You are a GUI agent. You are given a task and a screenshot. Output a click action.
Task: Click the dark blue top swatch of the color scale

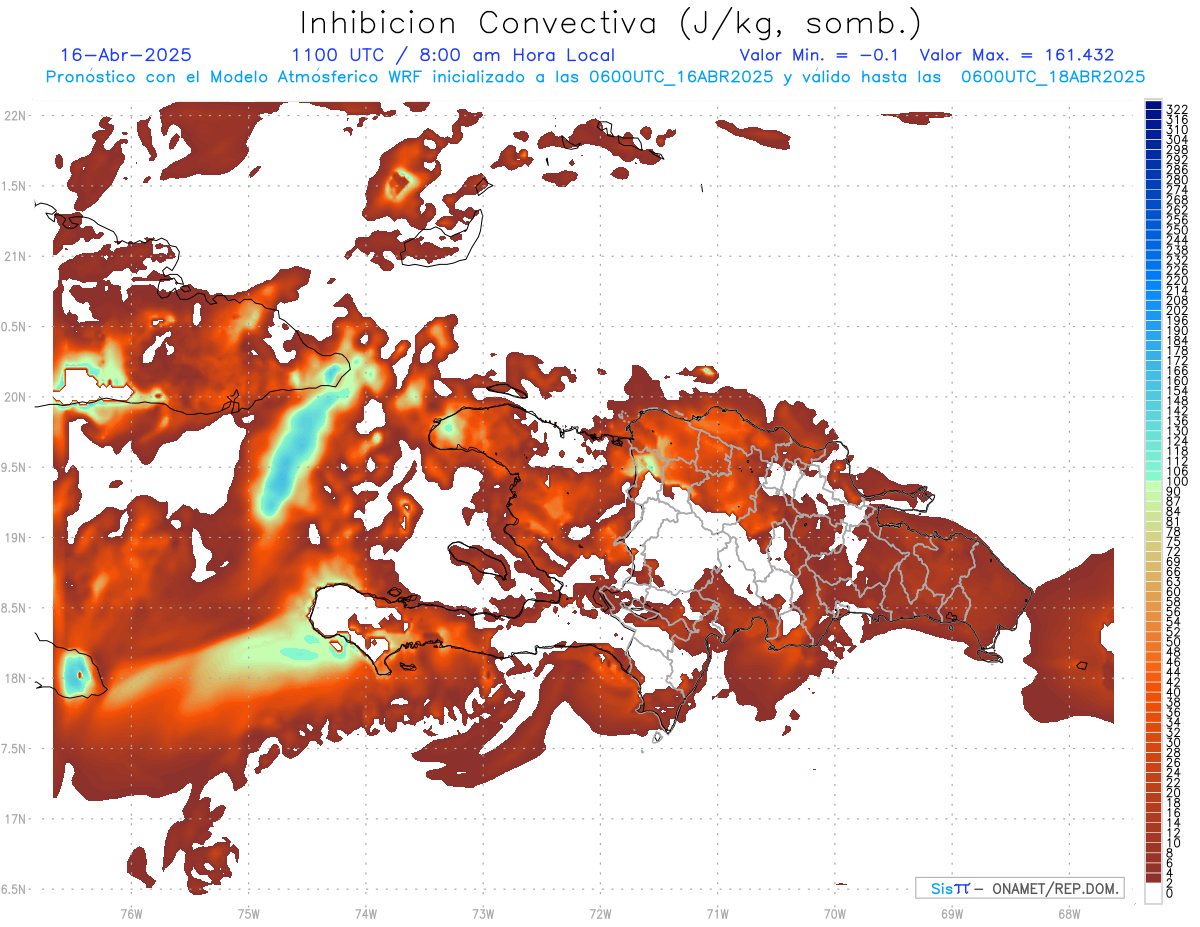click(1153, 106)
